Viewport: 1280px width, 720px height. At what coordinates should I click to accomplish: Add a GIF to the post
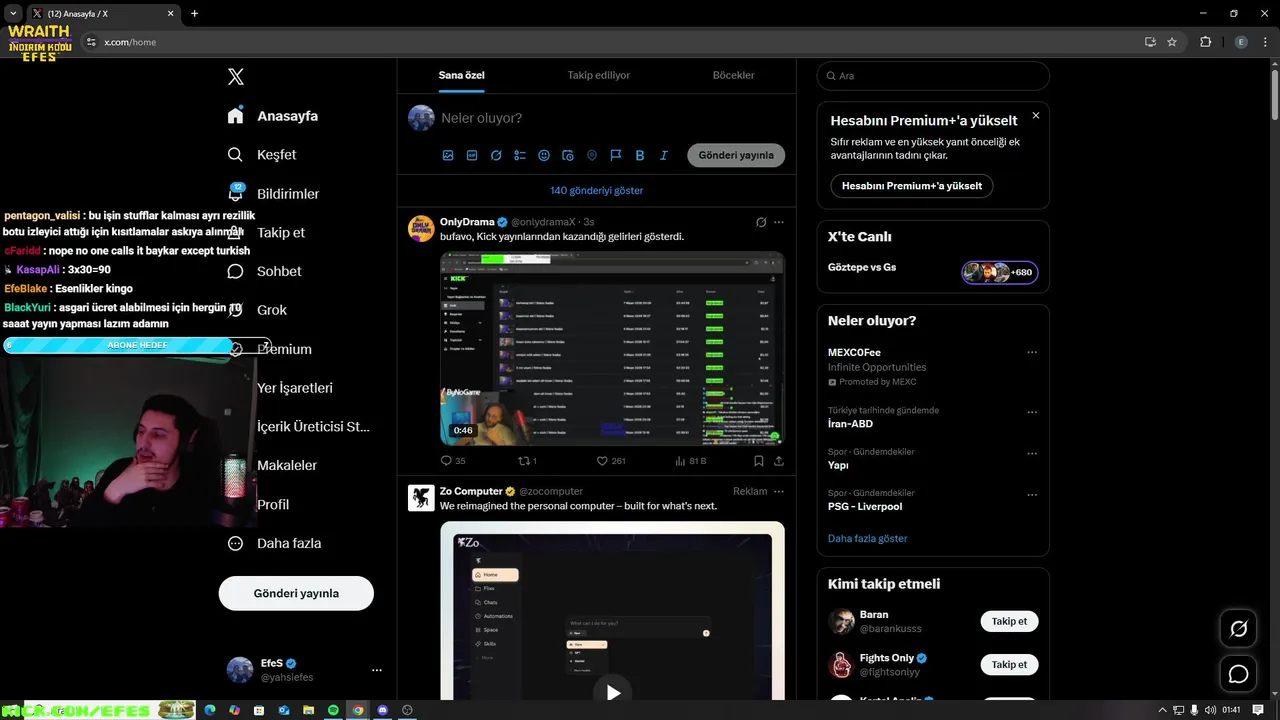(472, 155)
